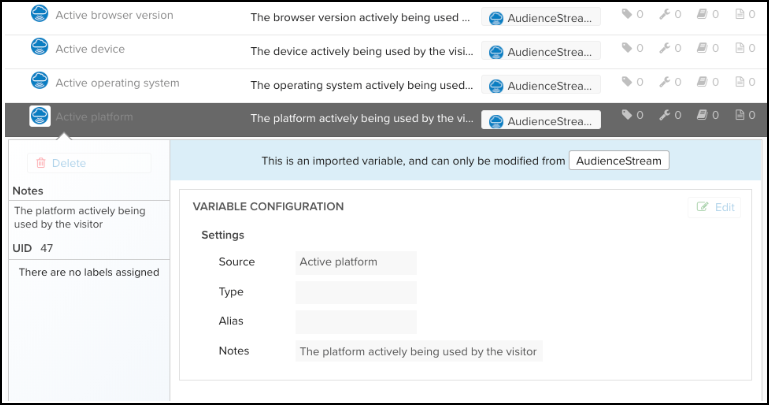Click the Edit button in Variable Configuration
Viewport: 769px width, 405px height.
click(x=716, y=207)
